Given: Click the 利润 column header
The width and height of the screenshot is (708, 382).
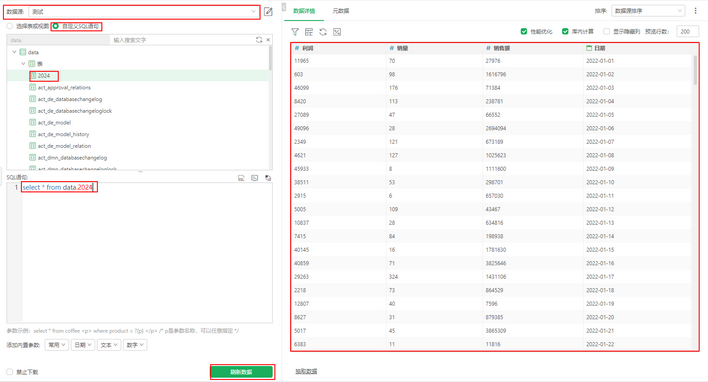Looking at the screenshot, I should point(340,48).
